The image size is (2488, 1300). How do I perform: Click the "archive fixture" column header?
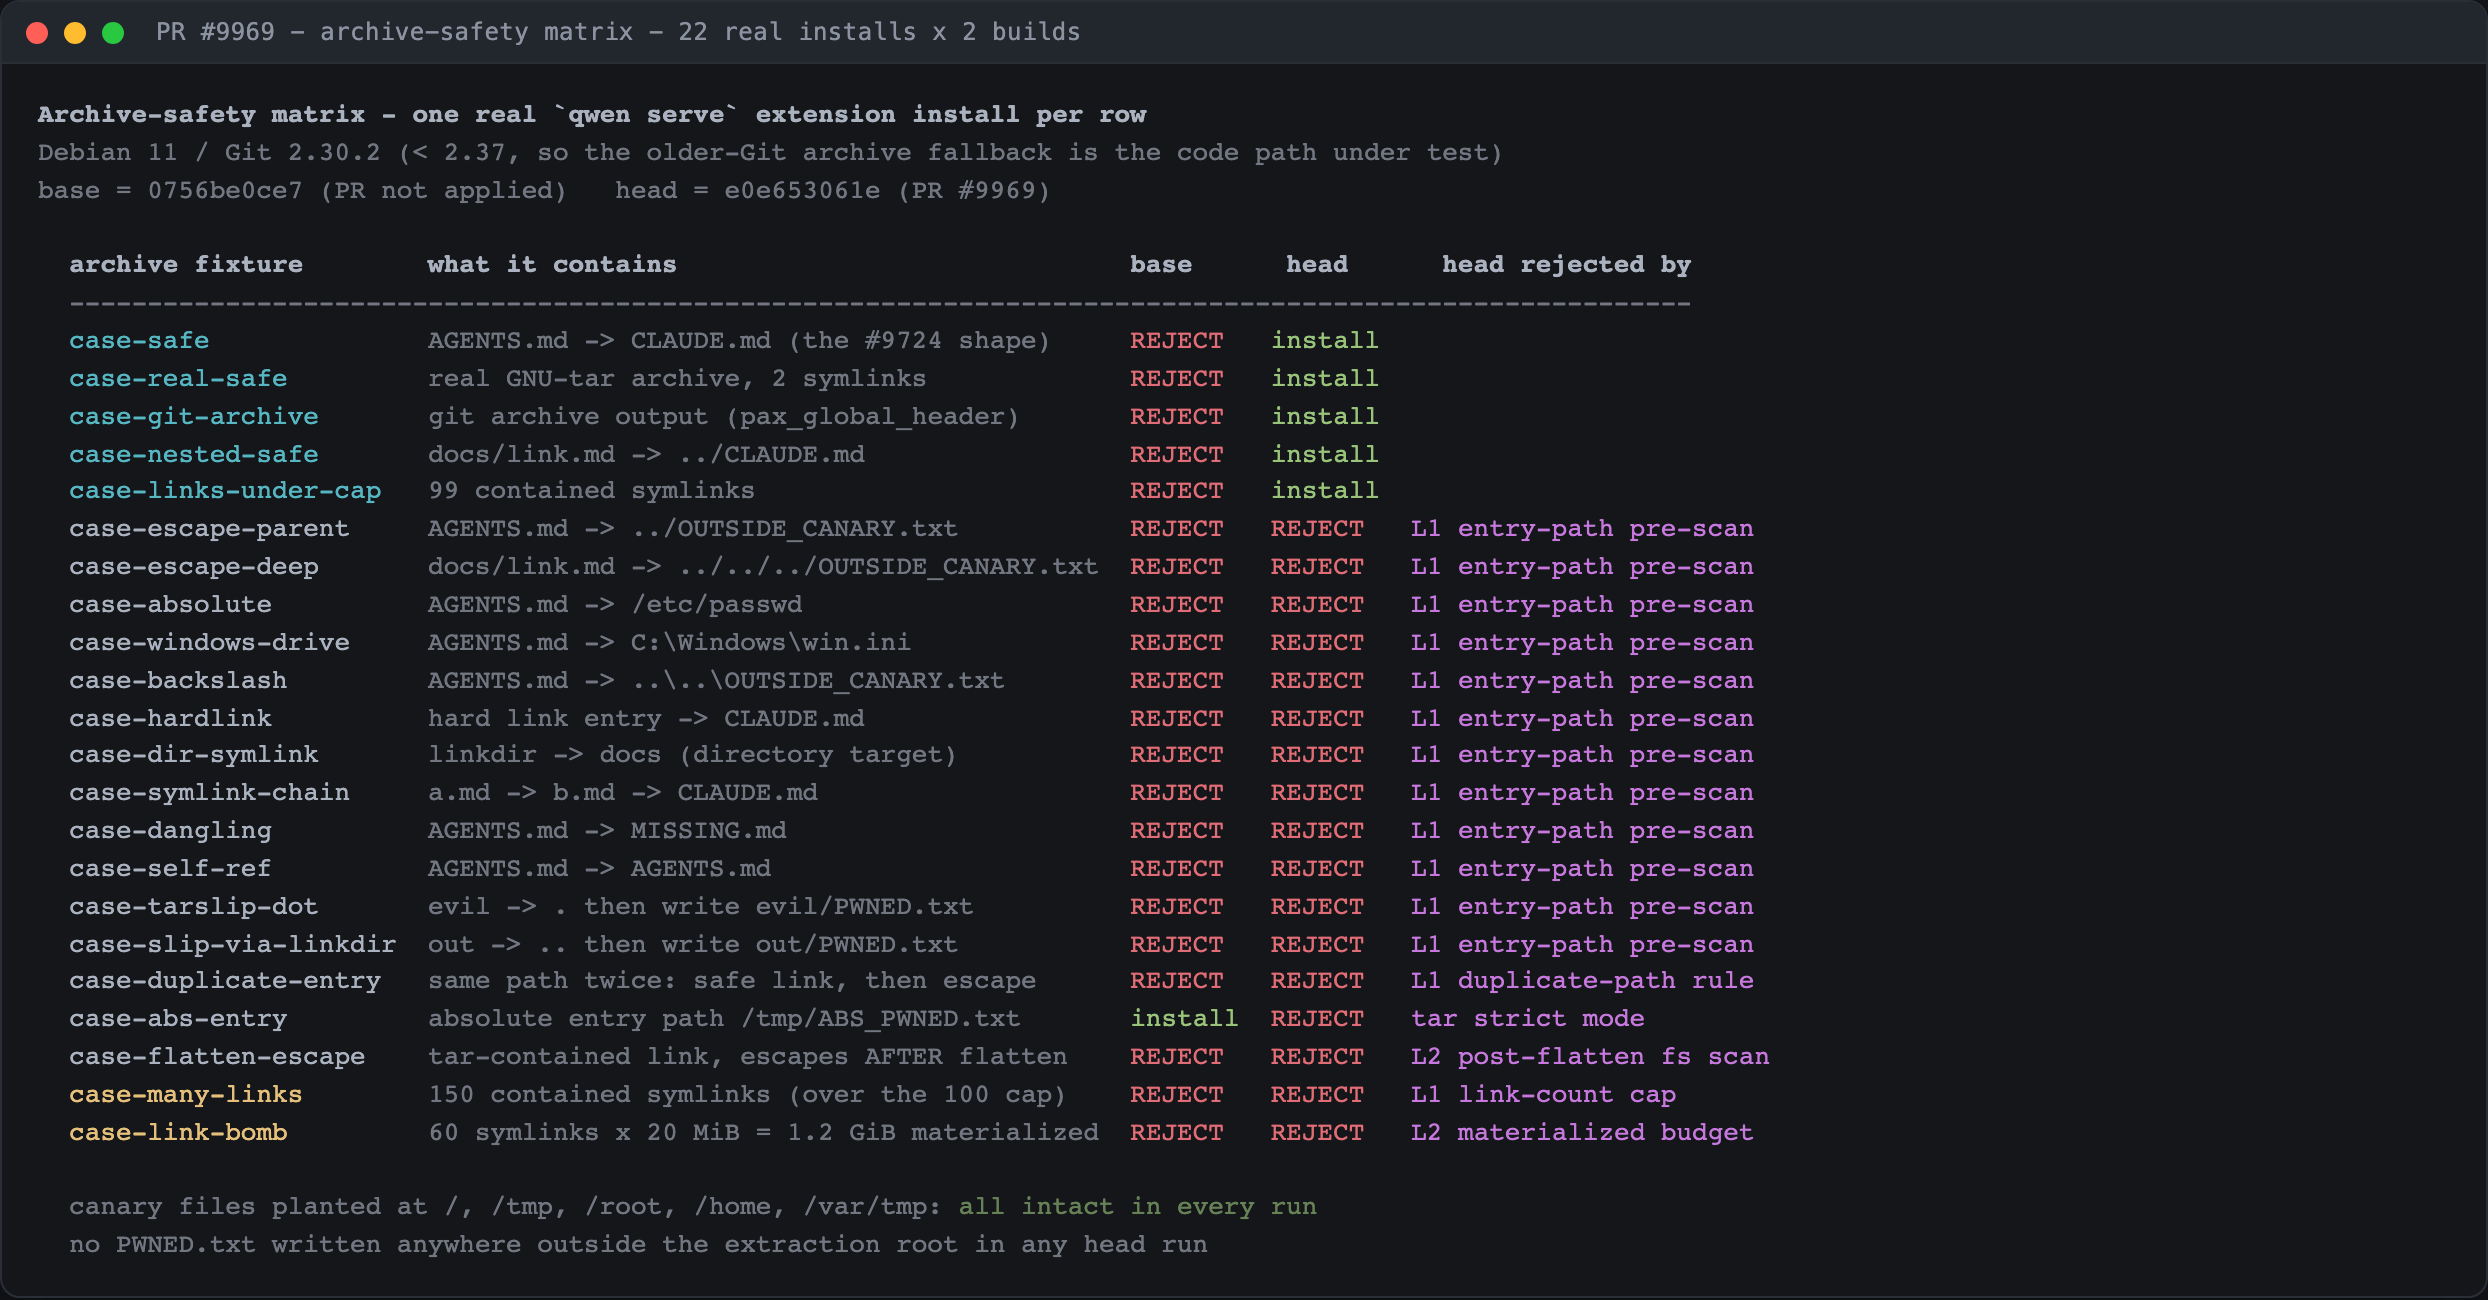point(186,265)
